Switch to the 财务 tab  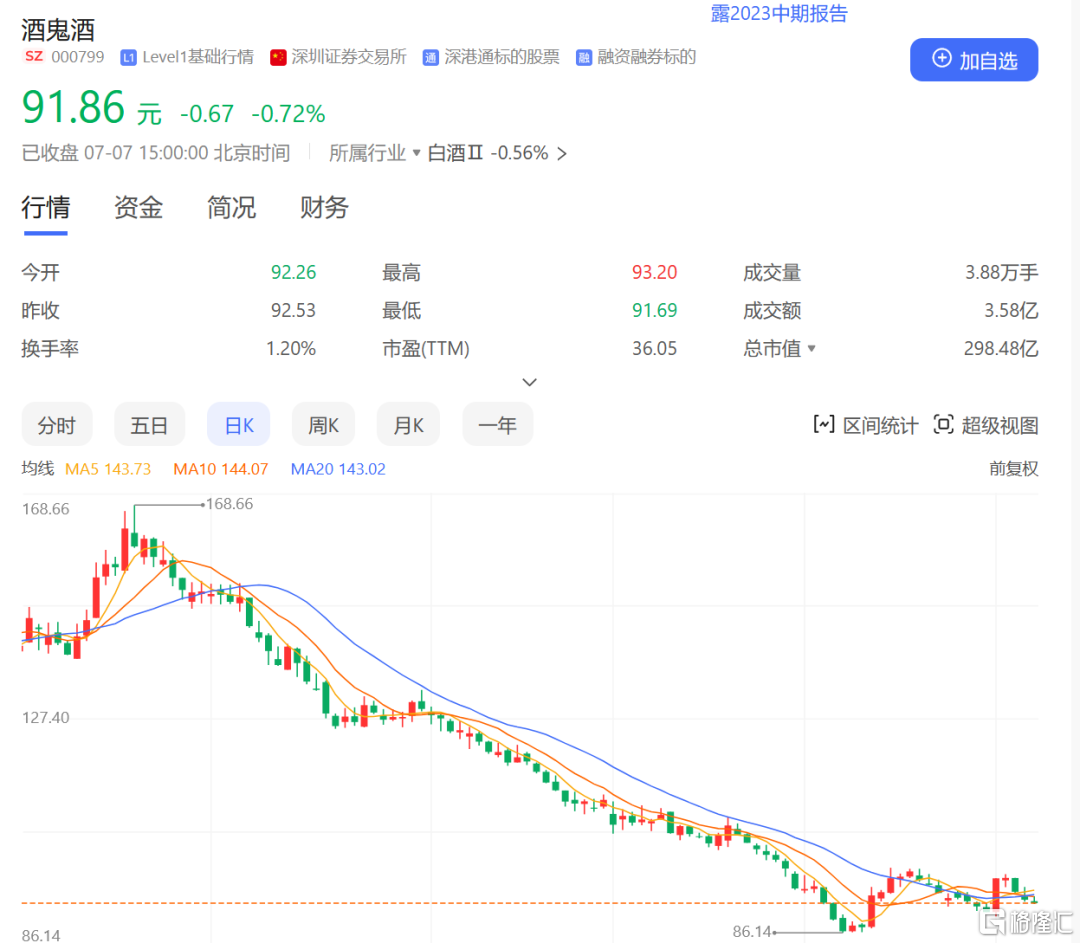tap(324, 207)
